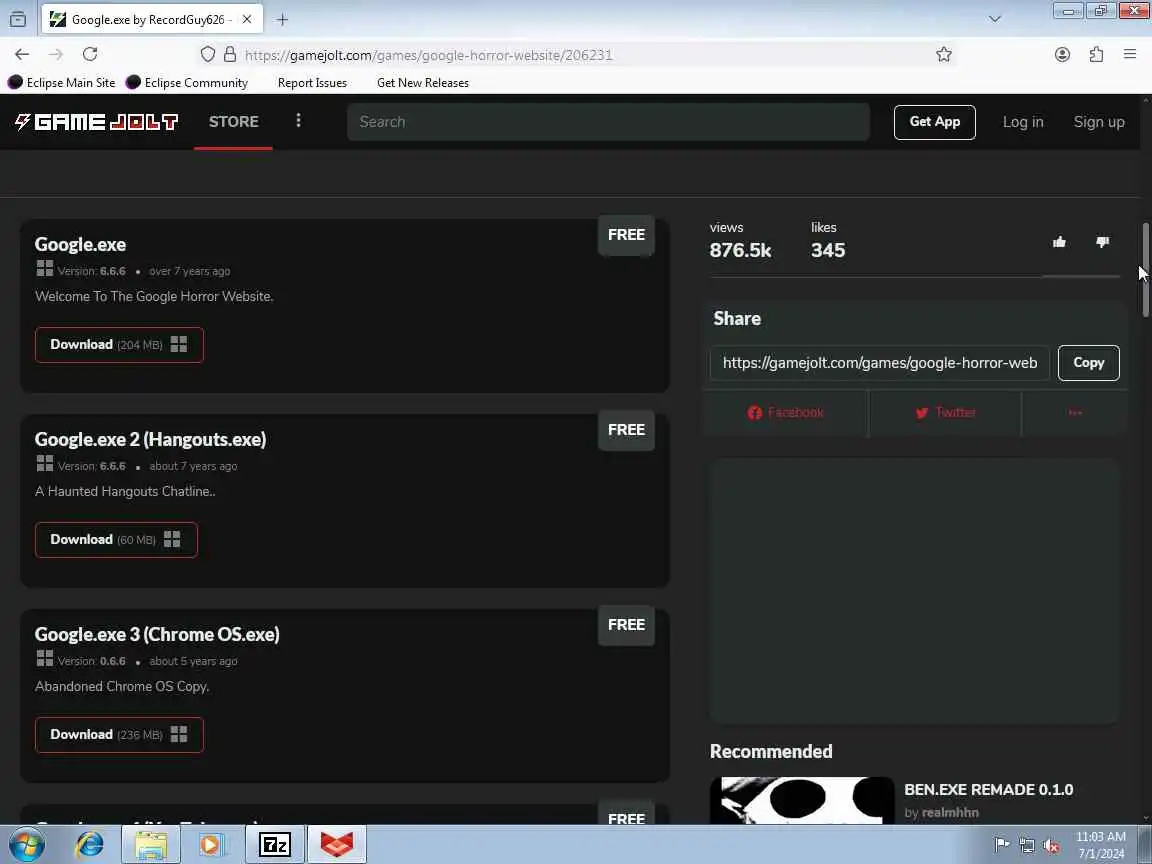Click the 876.5k views count
This screenshot has width=1152, height=864.
(x=740, y=251)
